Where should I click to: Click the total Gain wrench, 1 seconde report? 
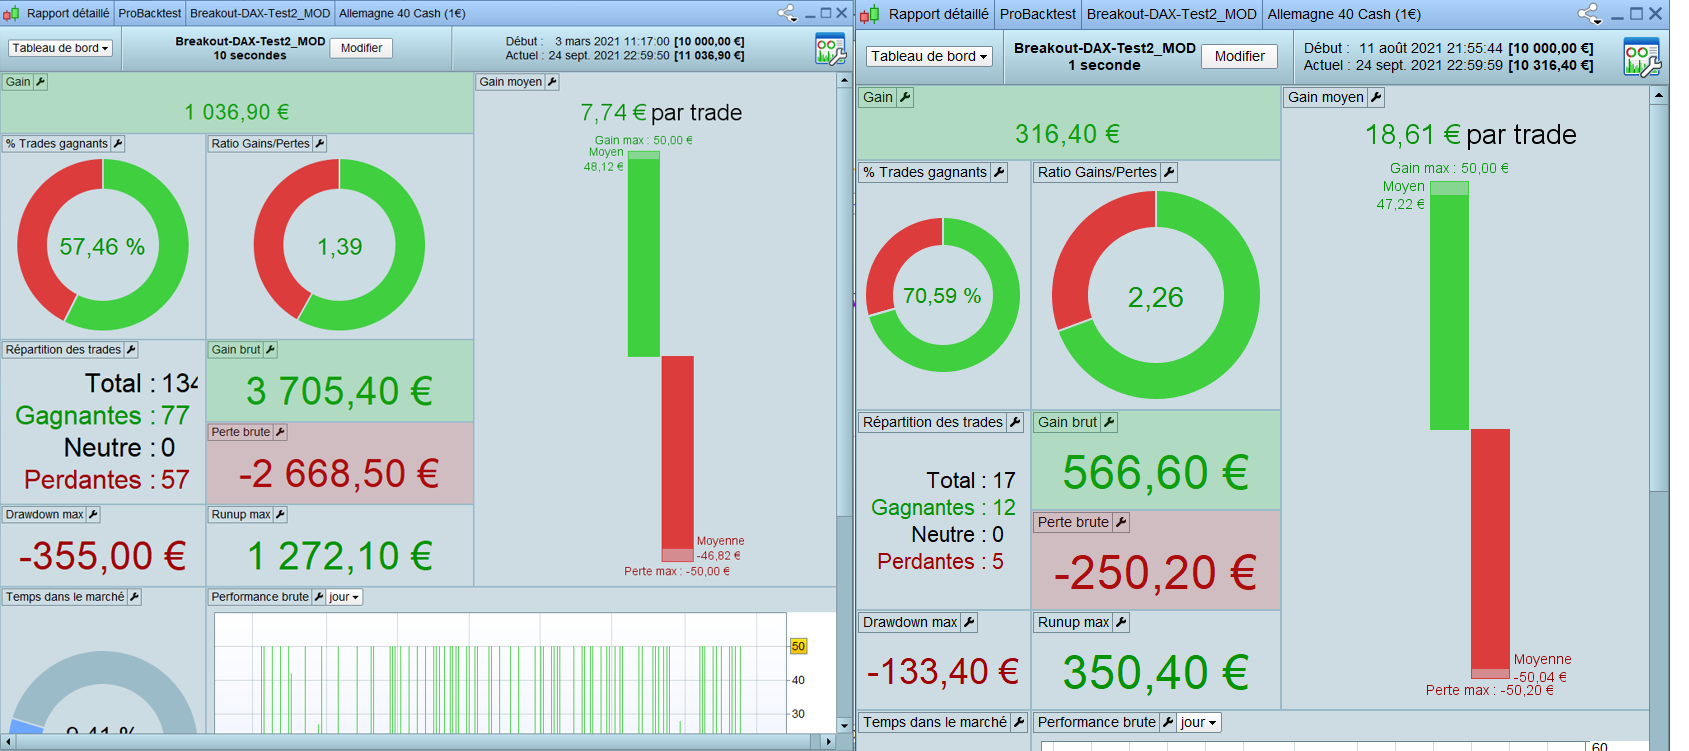point(905,97)
